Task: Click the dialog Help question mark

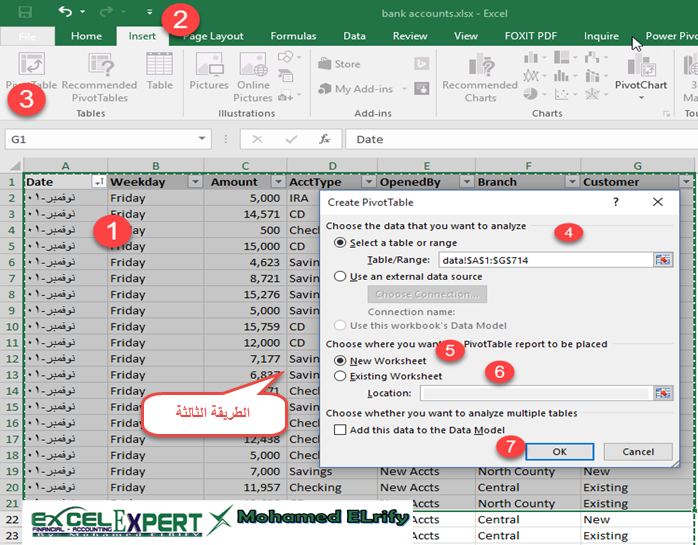Action: tap(616, 202)
